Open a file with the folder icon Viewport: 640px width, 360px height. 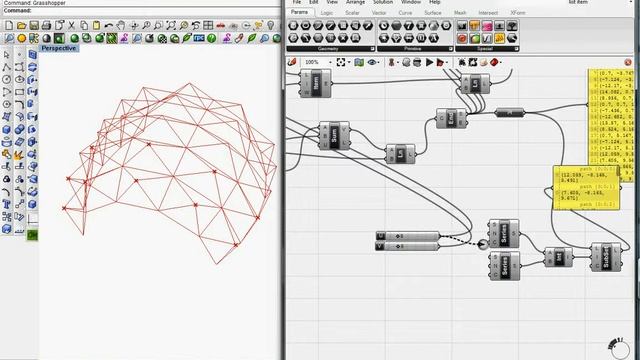(21, 25)
